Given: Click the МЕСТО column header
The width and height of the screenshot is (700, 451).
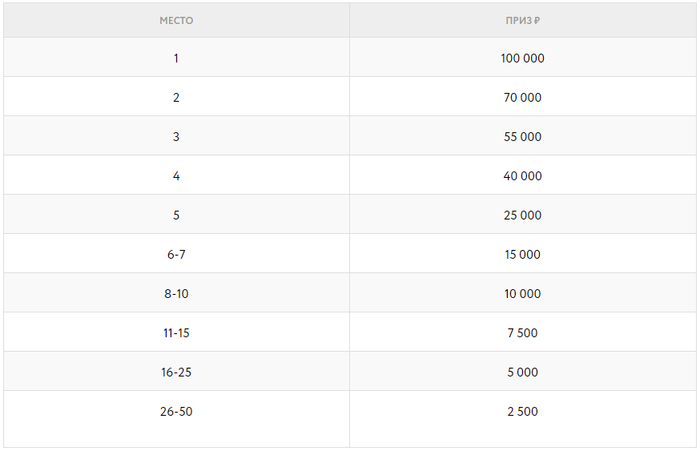Looking at the screenshot, I should pos(176,20).
